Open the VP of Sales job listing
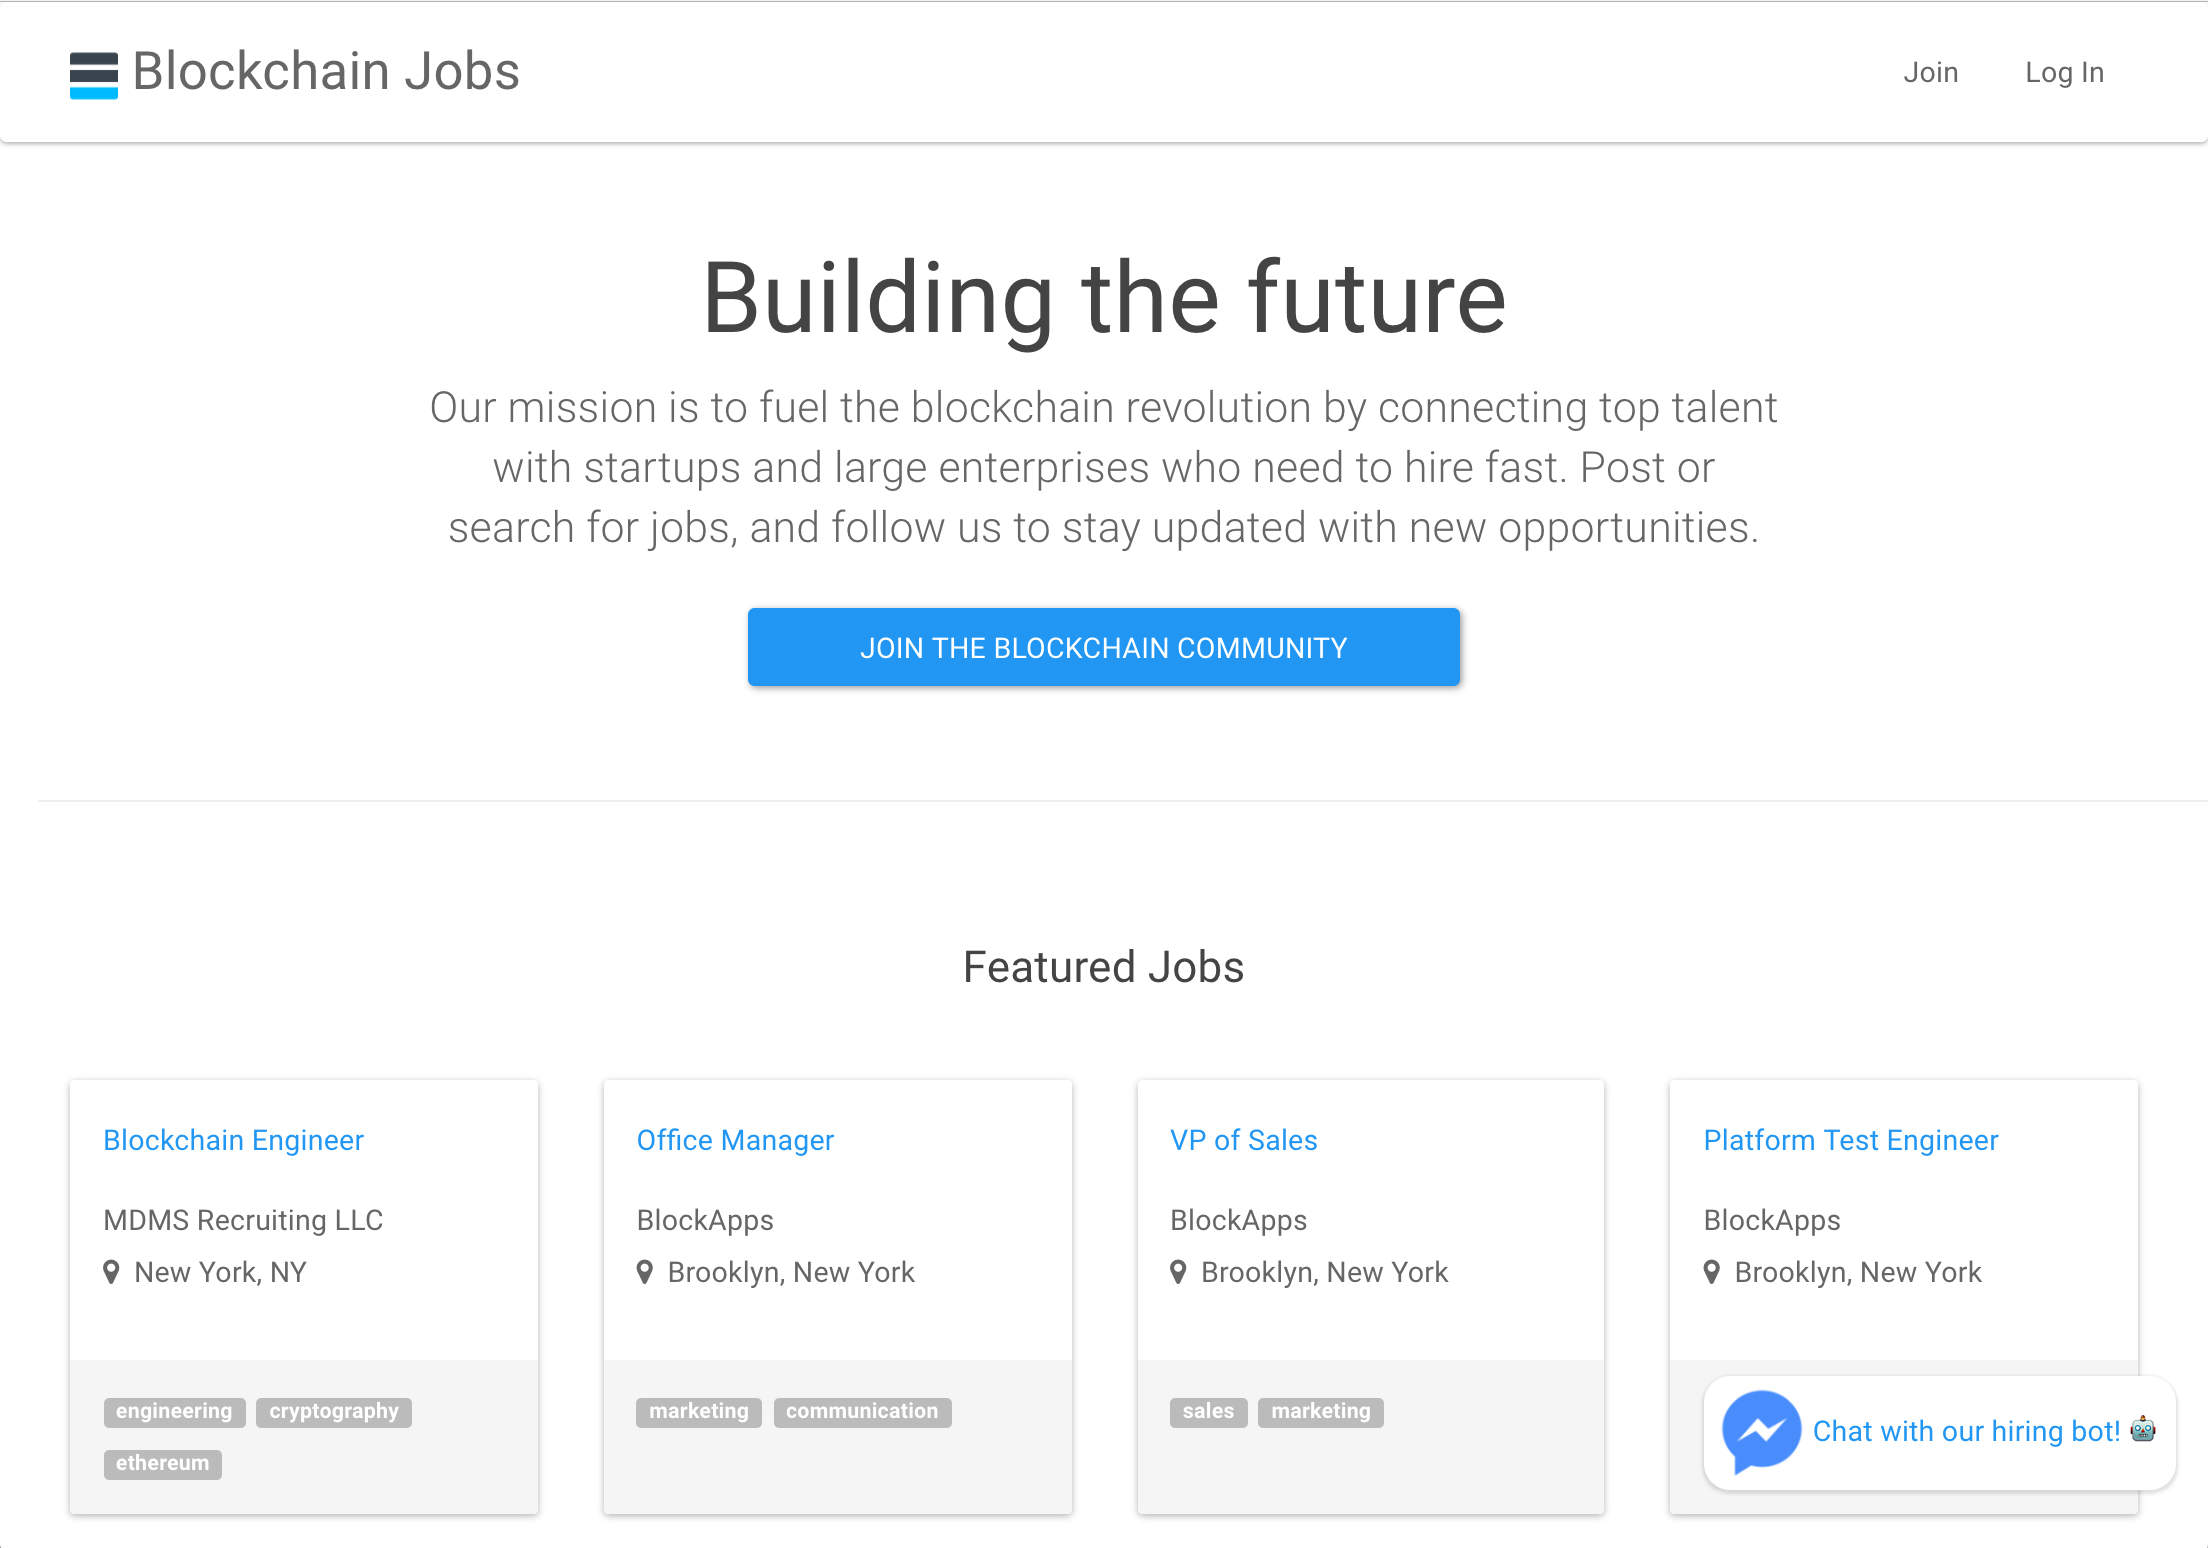The height and width of the screenshot is (1548, 2208). (x=1243, y=1139)
